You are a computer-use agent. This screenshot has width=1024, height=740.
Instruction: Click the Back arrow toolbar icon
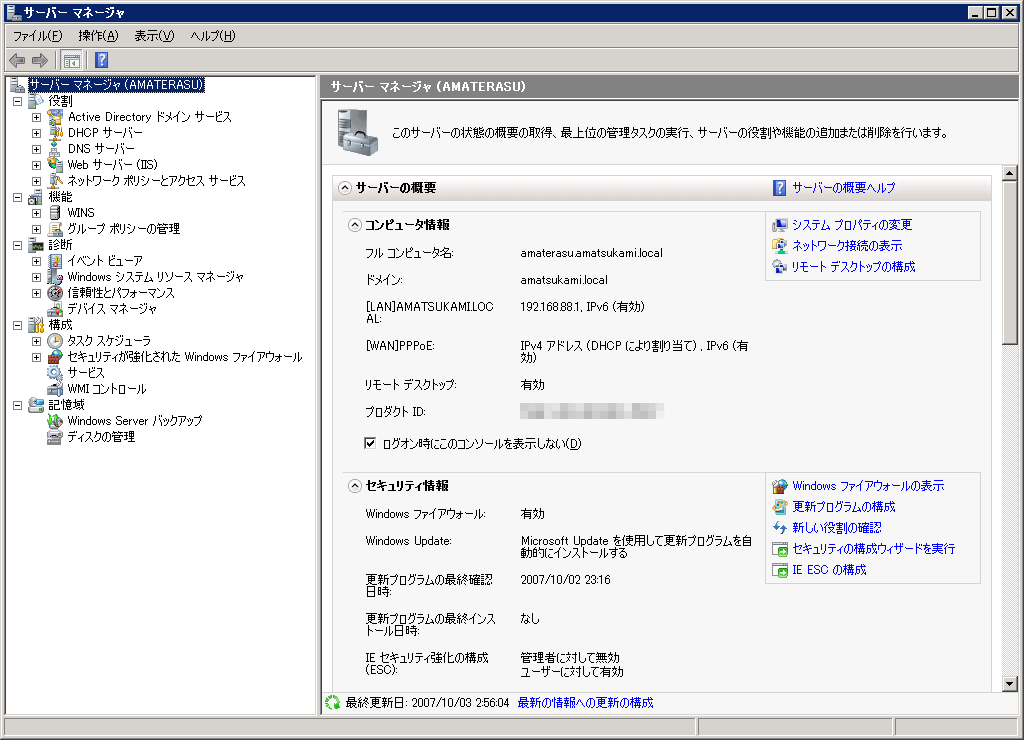pyautogui.click(x=17, y=60)
